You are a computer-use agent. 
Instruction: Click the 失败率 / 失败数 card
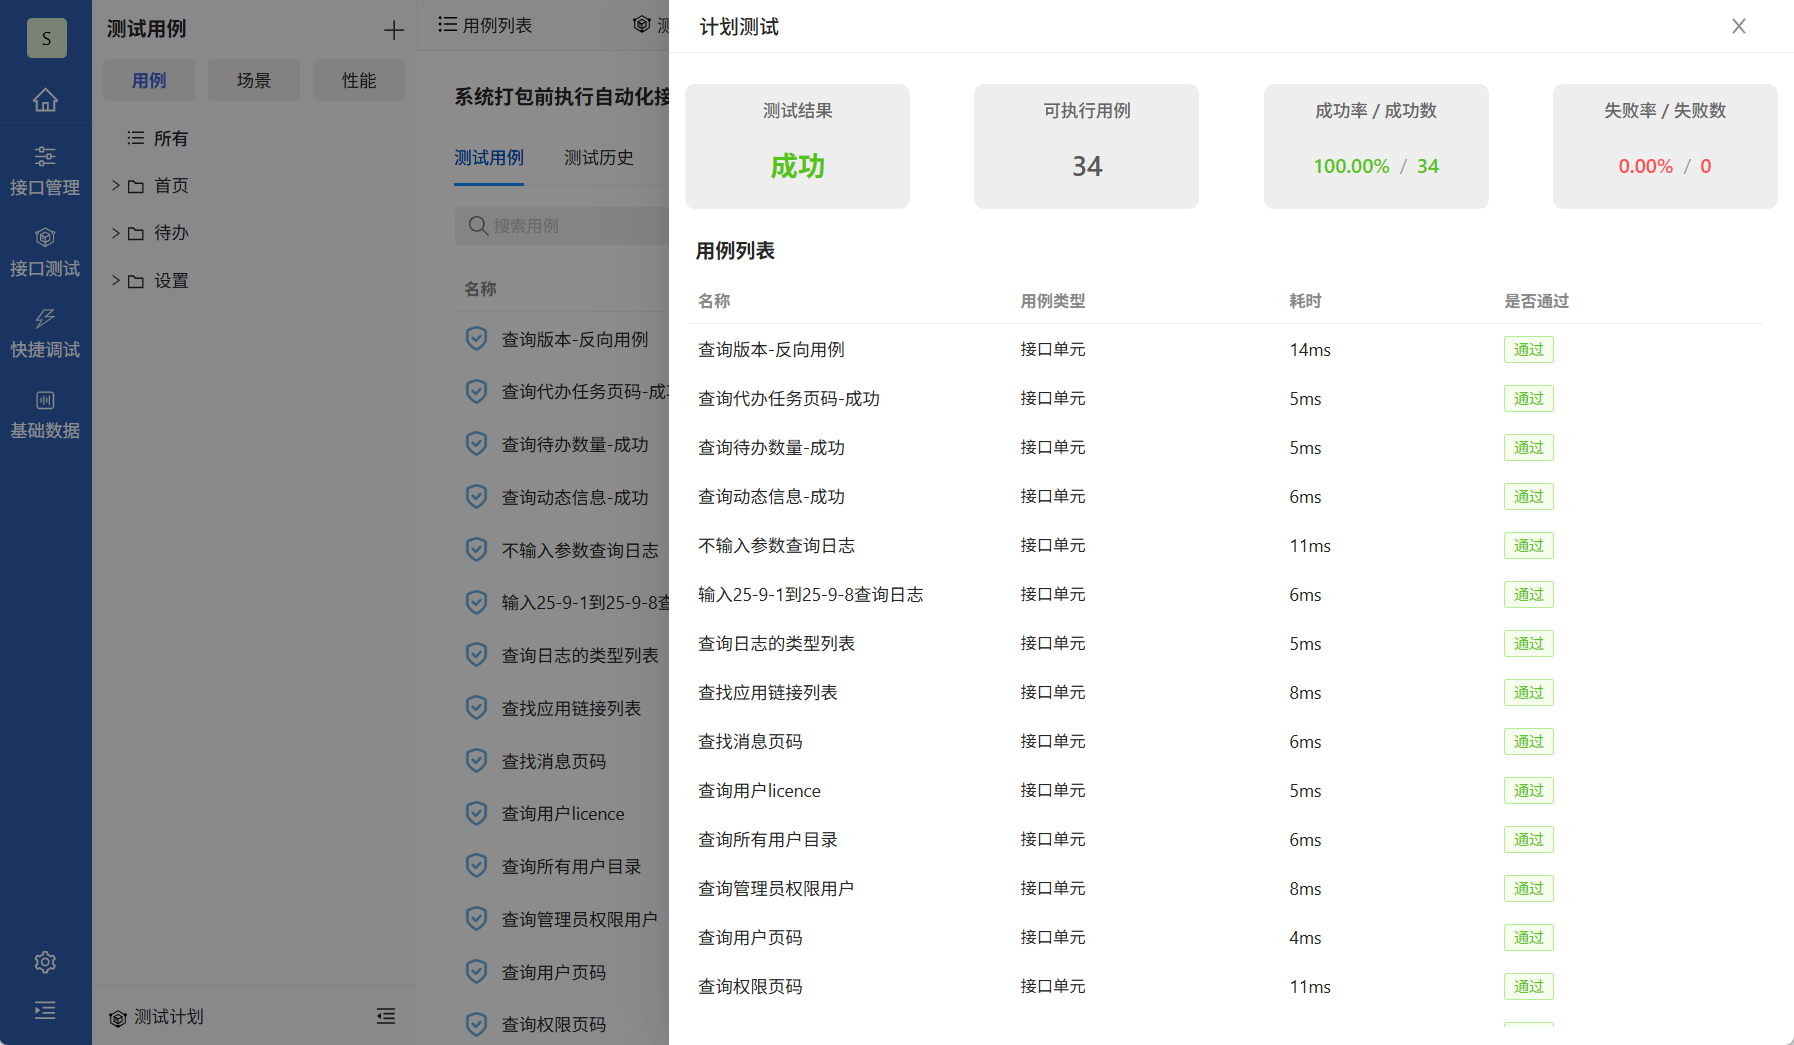(x=1665, y=146)
